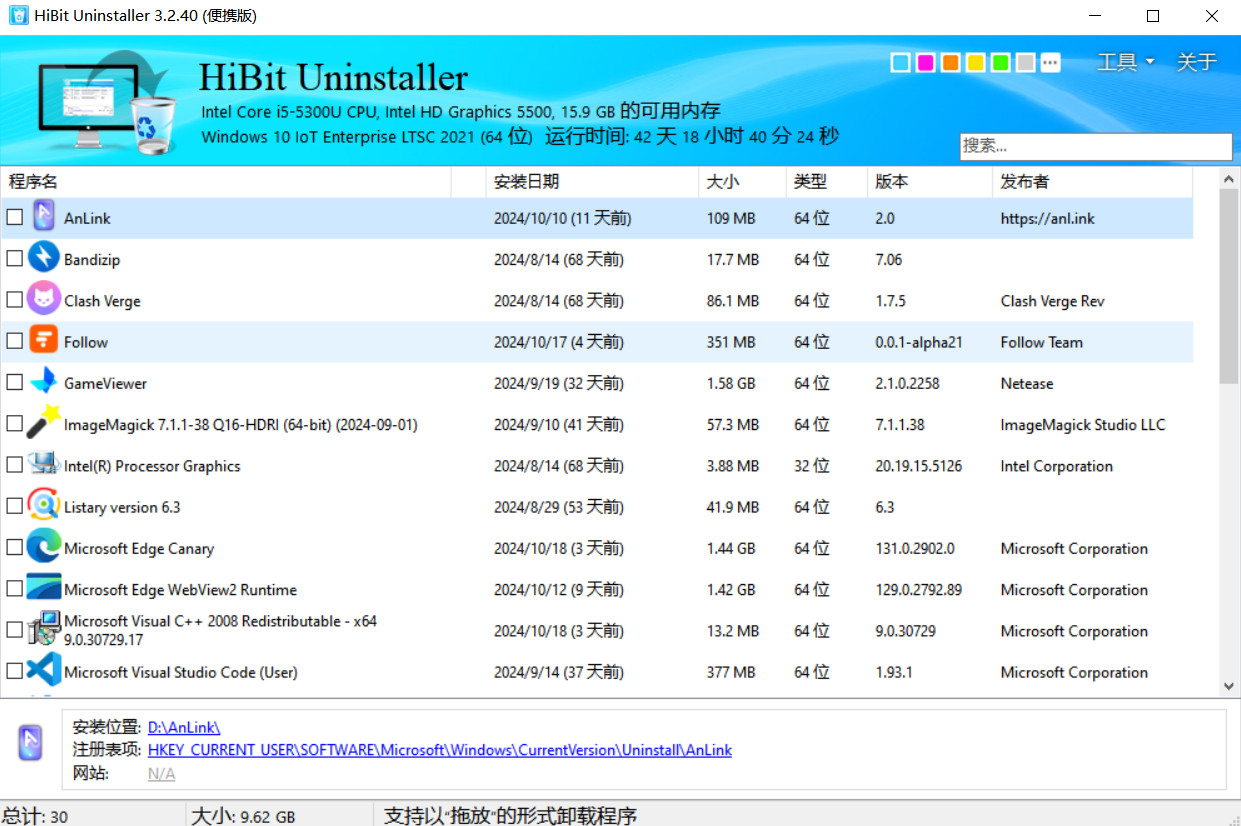The height and width of the screenshot is (826, 1241).
Task: Click the ImageMagick Studio LLC publisher cell
Action: [x=1083, y=424]
